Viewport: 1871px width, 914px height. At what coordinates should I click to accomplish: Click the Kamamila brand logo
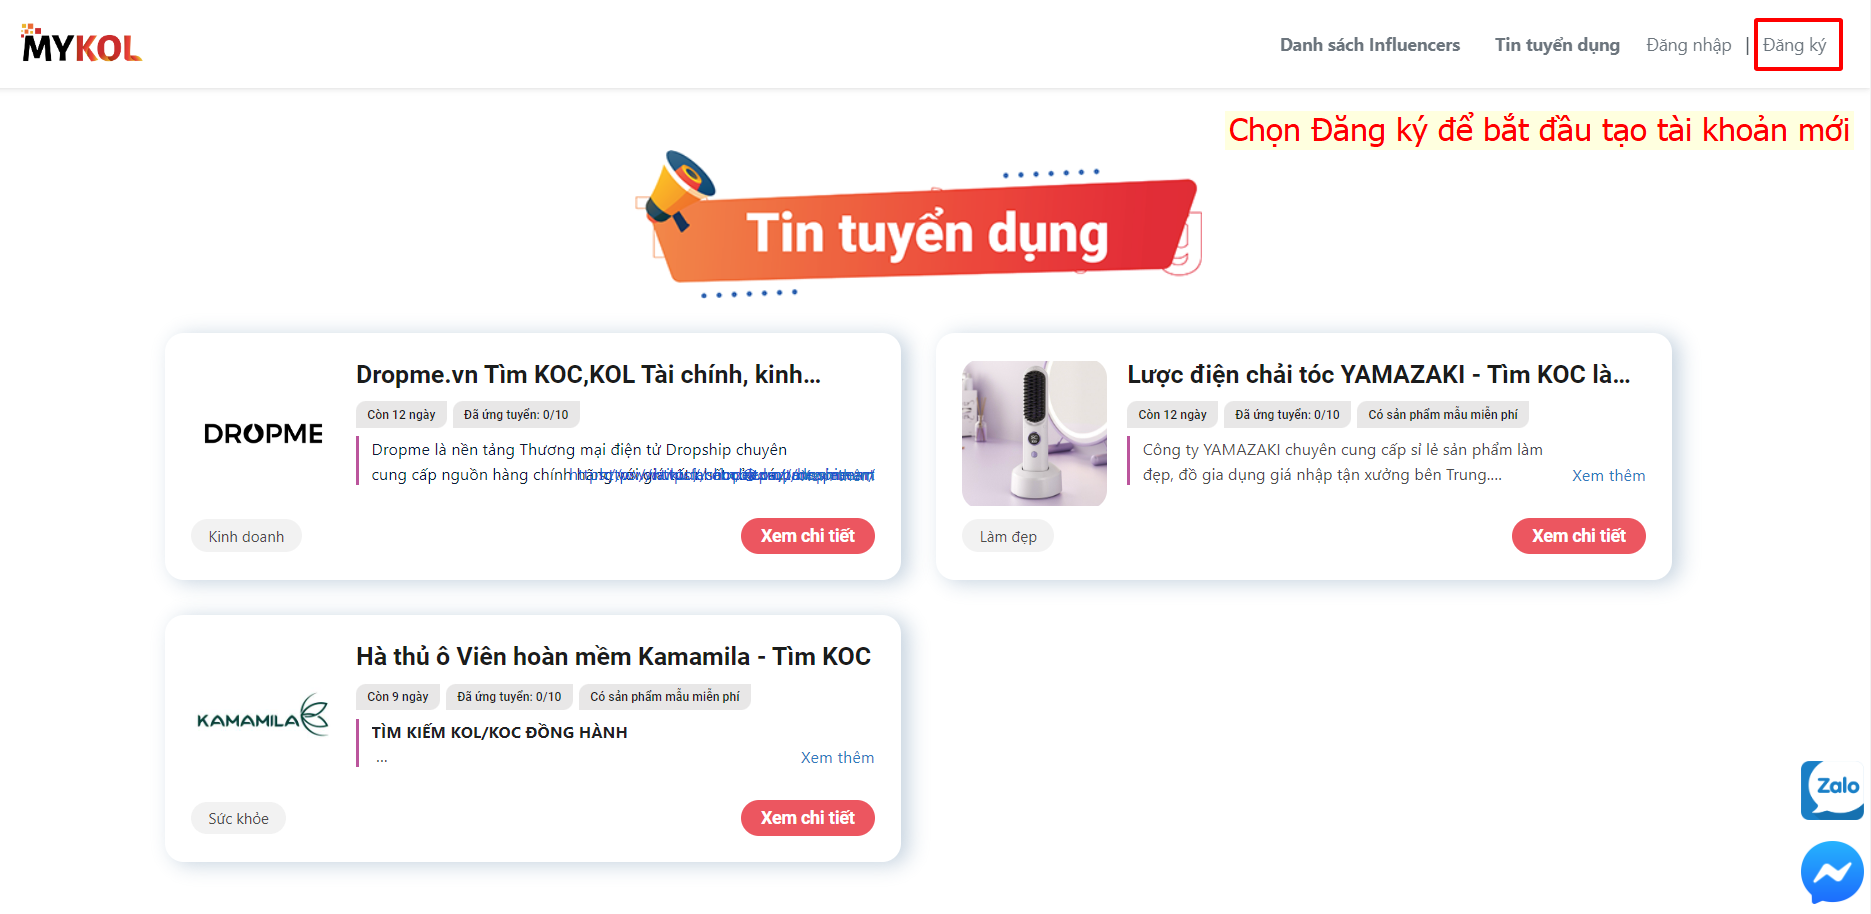tap(263, 715)
